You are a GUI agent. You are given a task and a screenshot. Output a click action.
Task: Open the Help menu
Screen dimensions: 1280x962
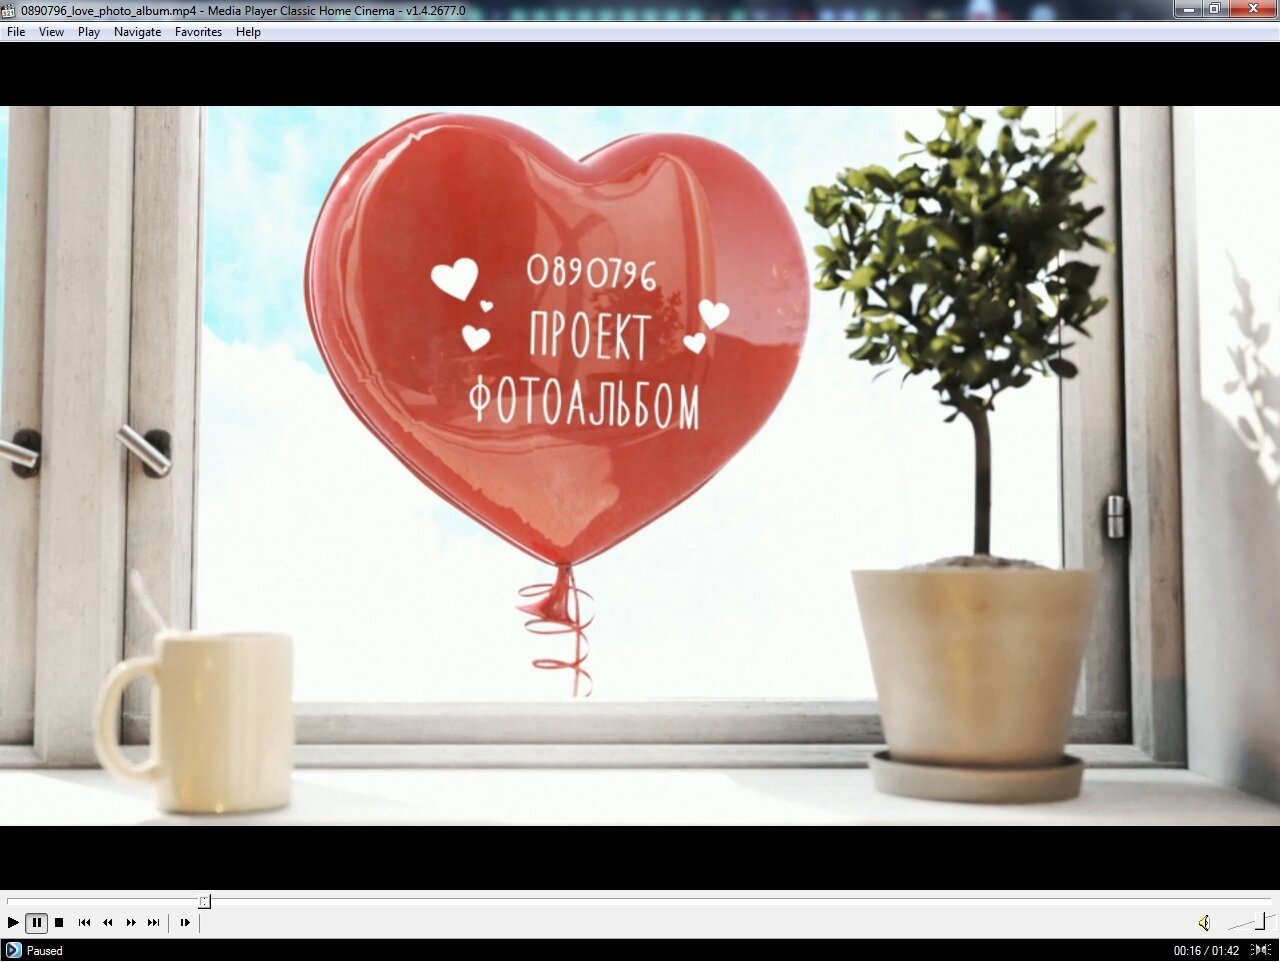(248, 32)
